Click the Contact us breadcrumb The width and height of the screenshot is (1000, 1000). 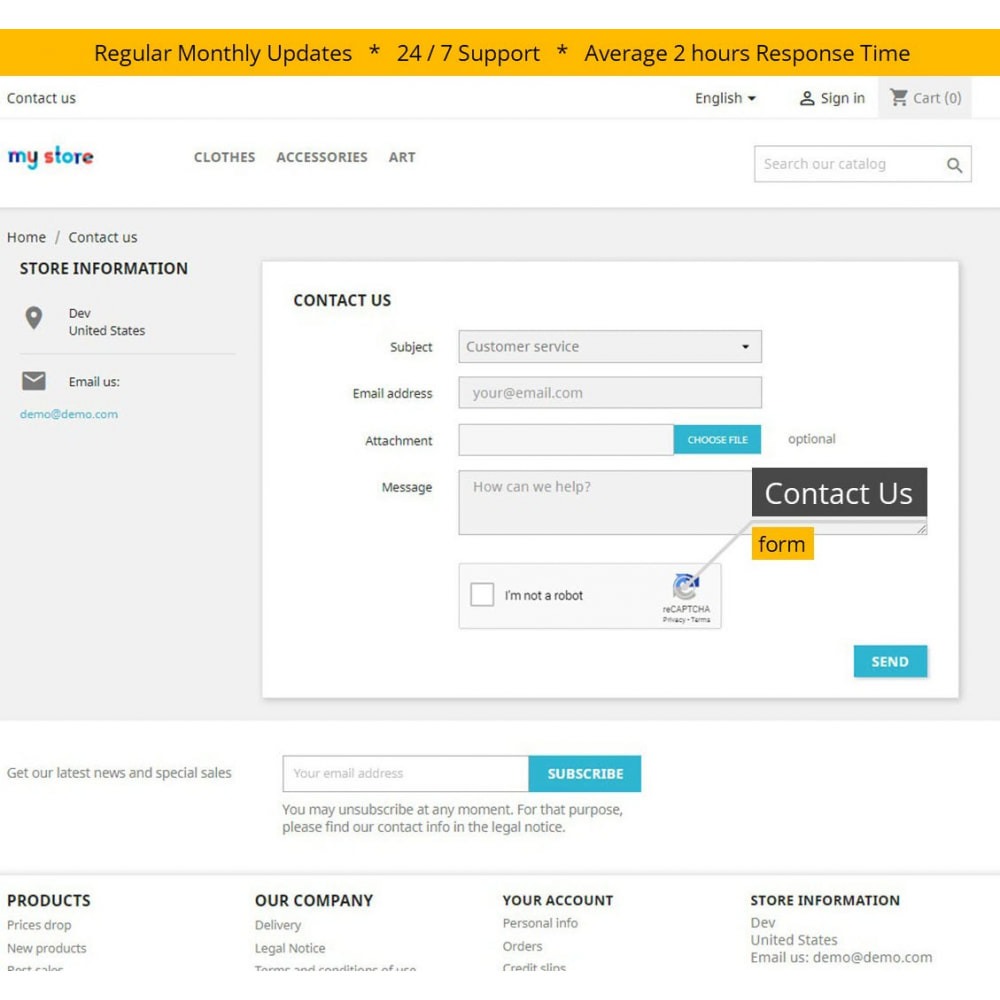103,237
